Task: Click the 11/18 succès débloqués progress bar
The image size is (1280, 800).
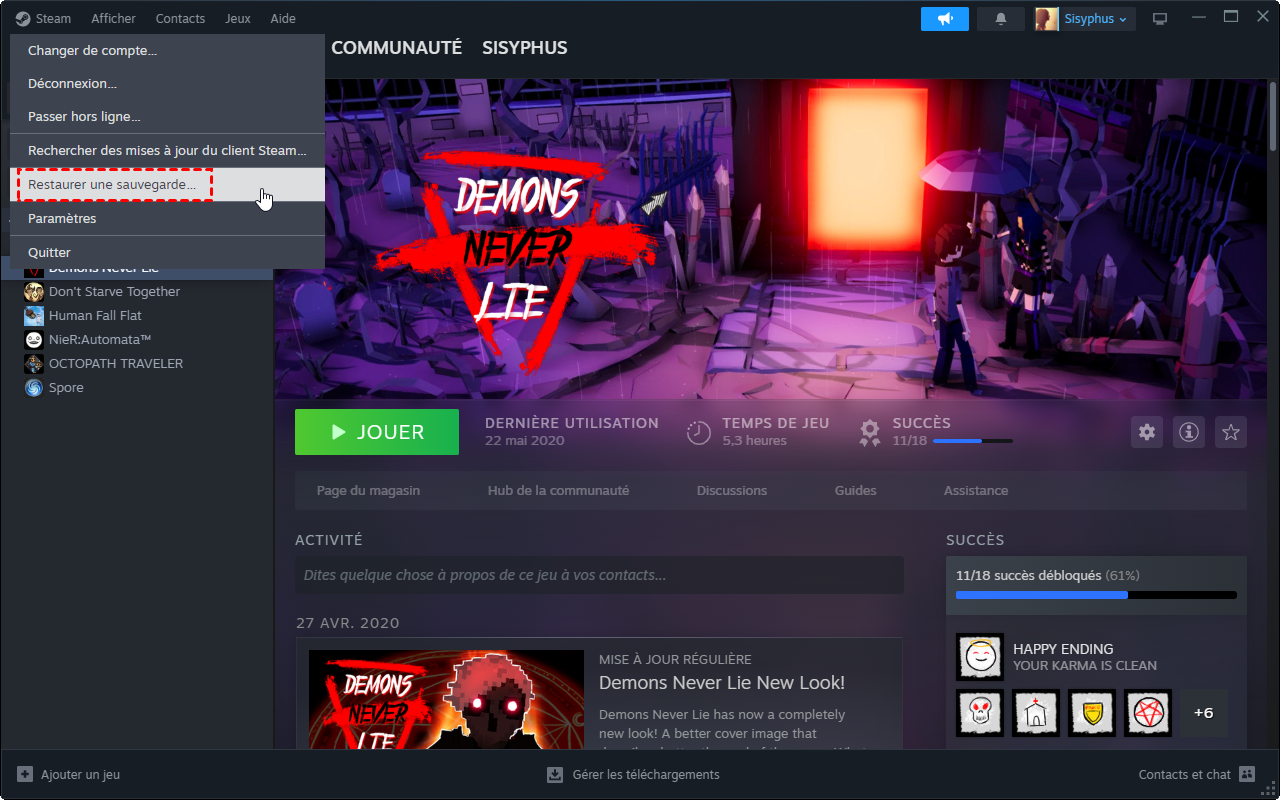Action: 1096,595
